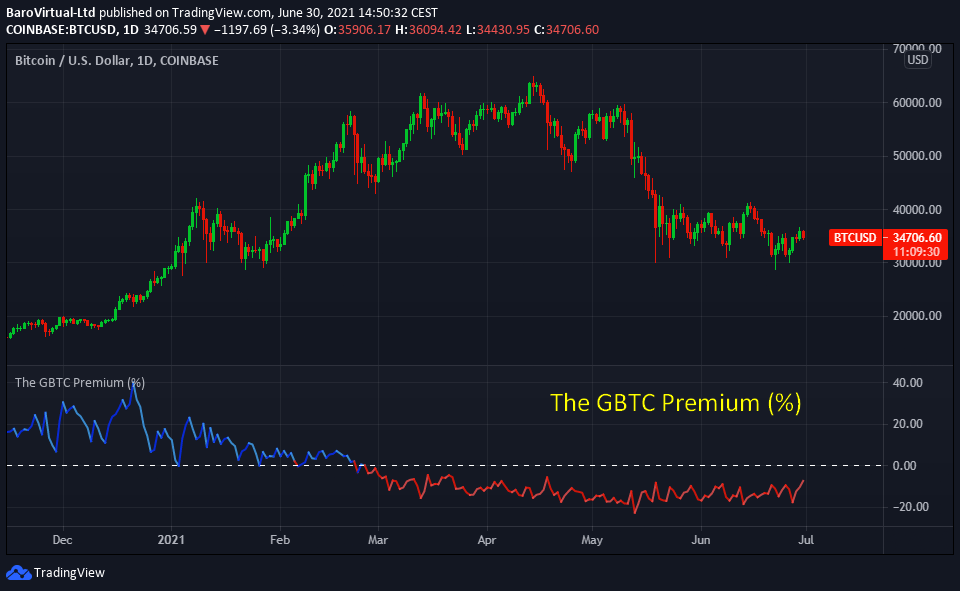Select the header close value after C:

(572, 29)
